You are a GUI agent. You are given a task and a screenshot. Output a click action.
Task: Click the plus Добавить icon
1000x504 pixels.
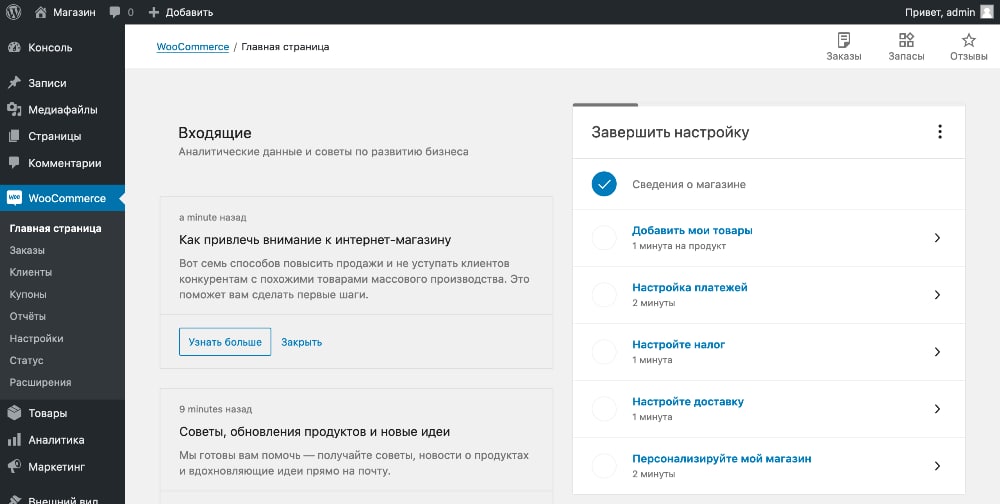pos(154,12)
